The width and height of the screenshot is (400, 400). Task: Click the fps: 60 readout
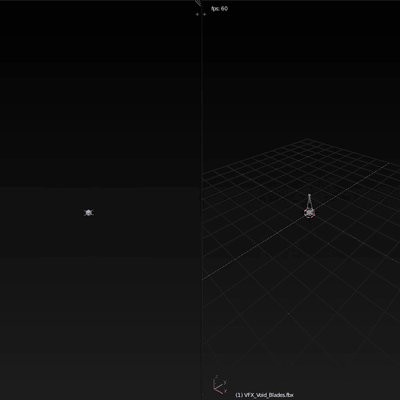[220, 8]
